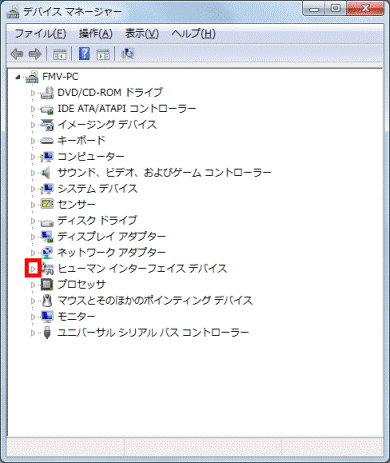Expand DVD/CD-ROM ドライブ node

(x=33, y=93)
